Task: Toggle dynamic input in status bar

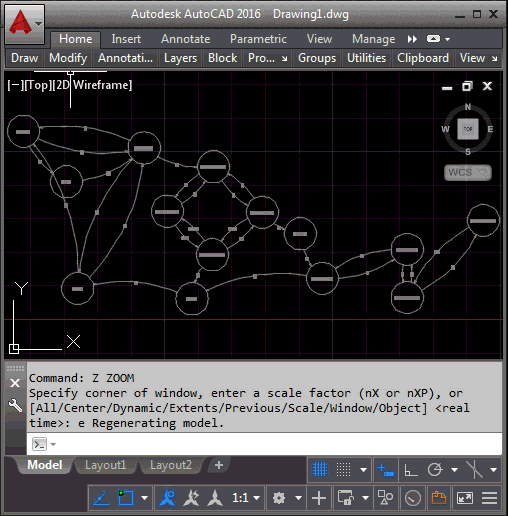Action: (386, 470)
